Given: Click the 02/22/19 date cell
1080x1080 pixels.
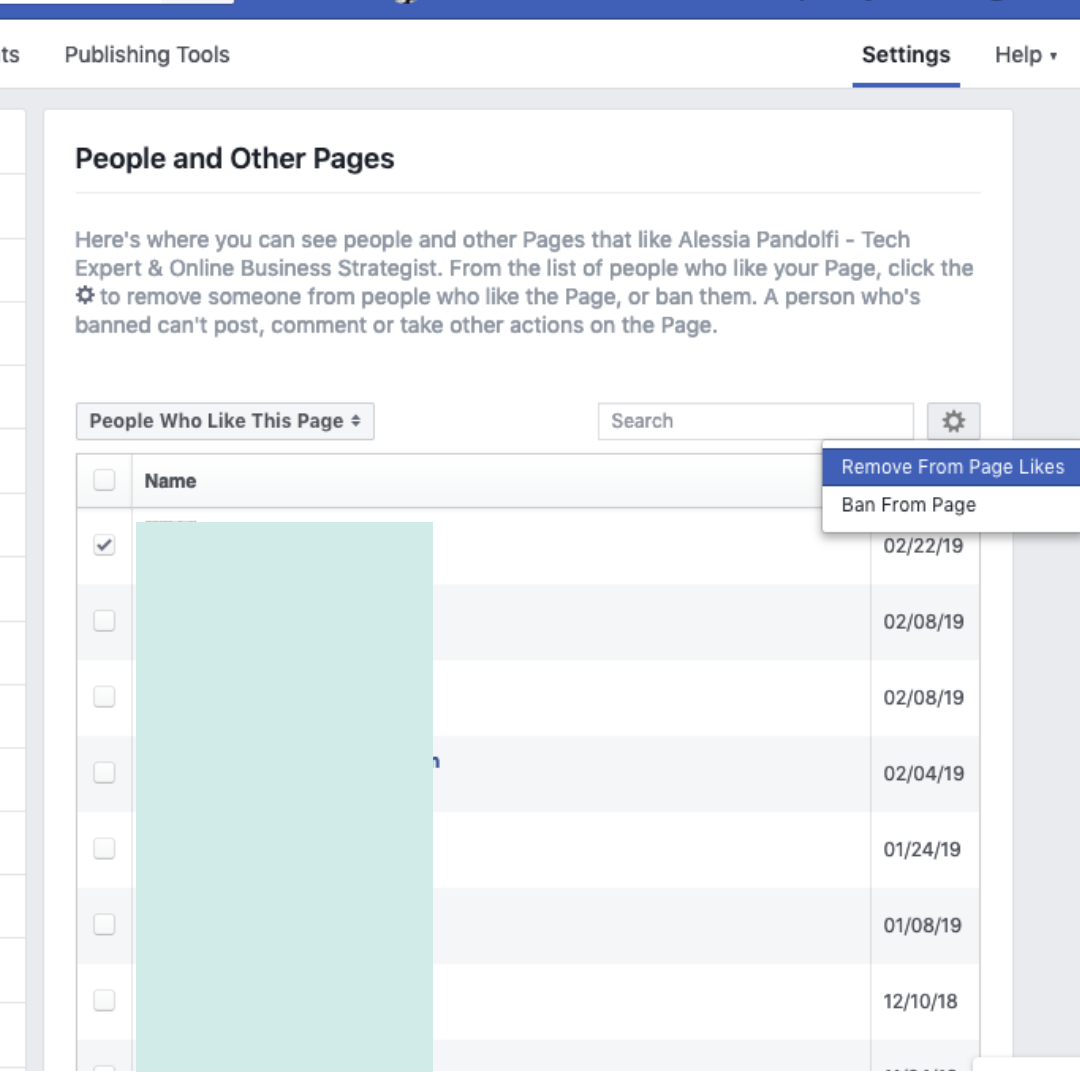Looking at the screenshot, I should (923, 548).
